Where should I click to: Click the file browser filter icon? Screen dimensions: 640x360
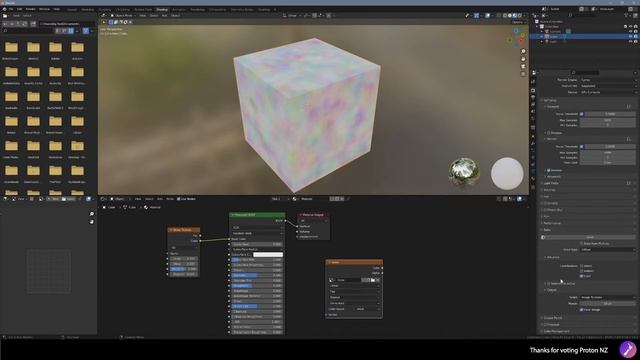[x=86, y=31]
